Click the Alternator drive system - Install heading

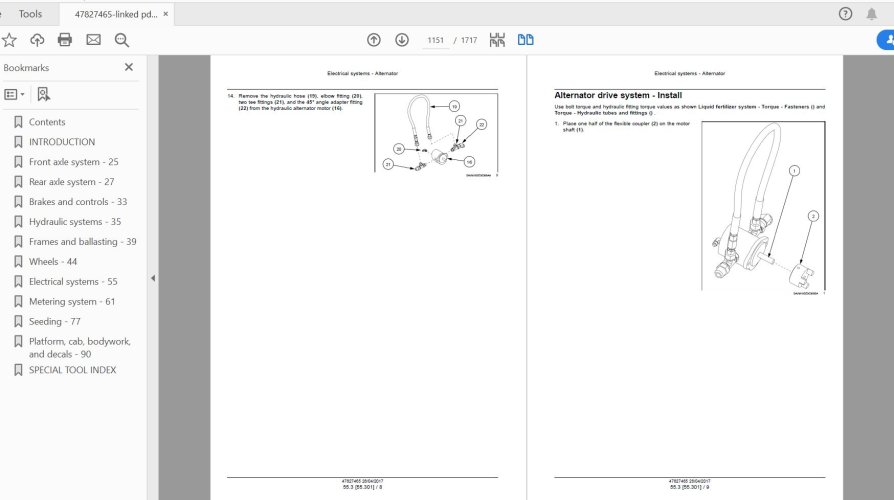pyautogui.click(x=618, y=95)
